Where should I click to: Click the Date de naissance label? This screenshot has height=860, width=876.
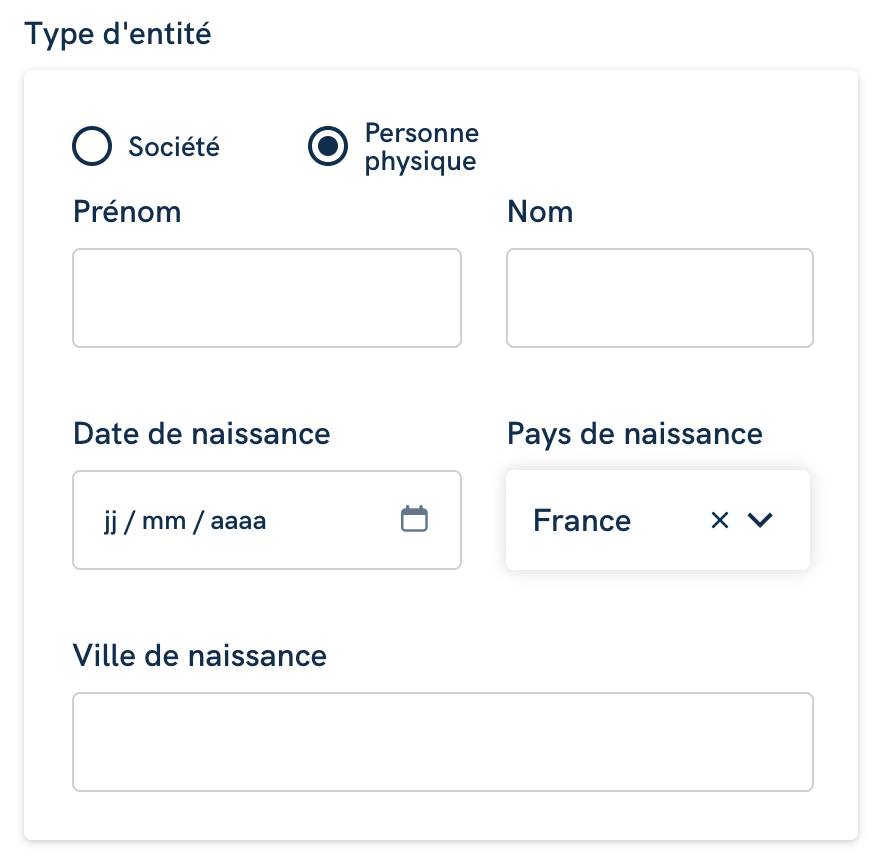(x=202, y=434)
